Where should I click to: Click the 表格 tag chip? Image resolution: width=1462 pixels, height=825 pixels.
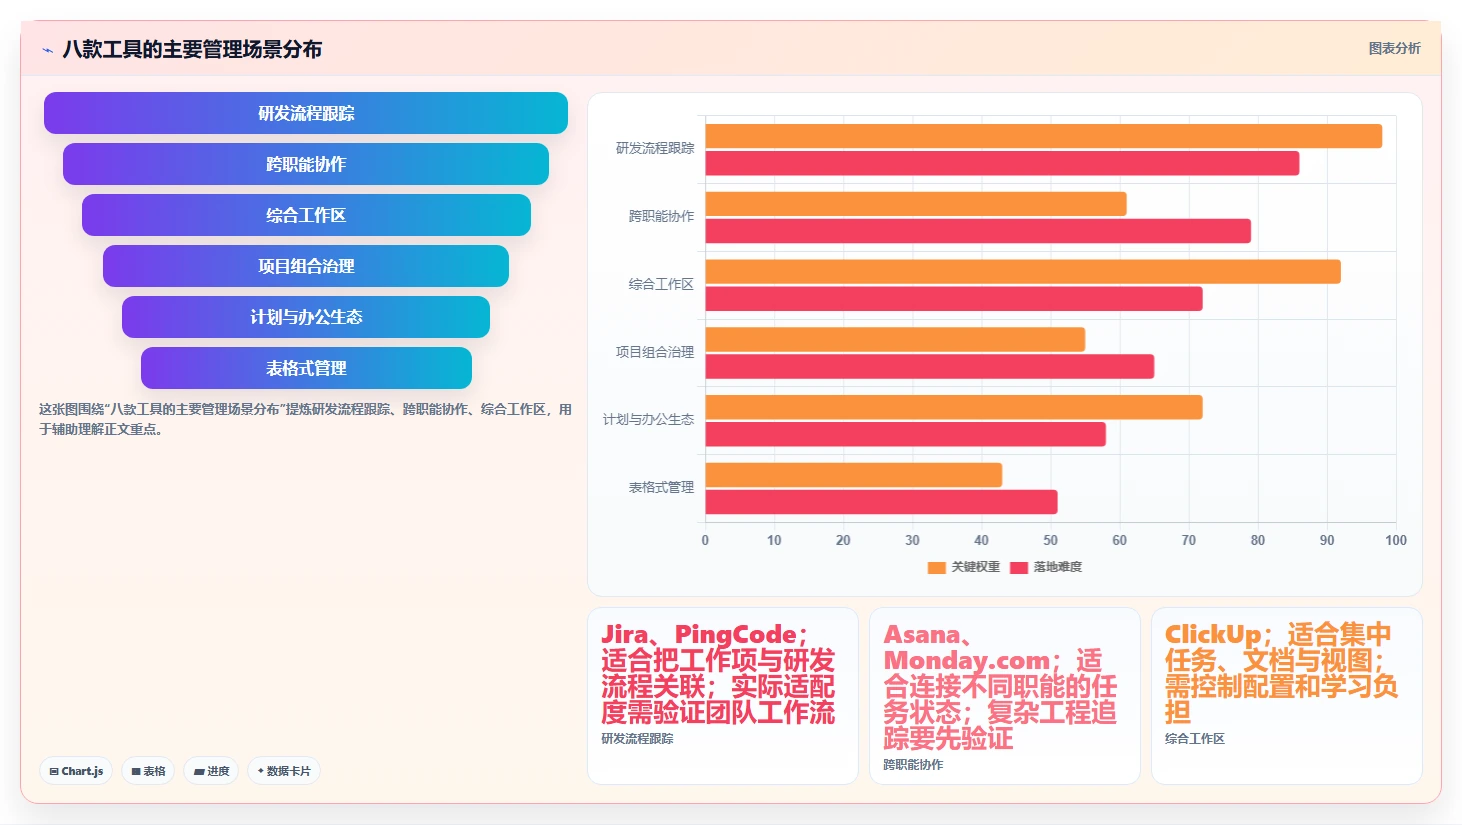(x=148, y=771)
